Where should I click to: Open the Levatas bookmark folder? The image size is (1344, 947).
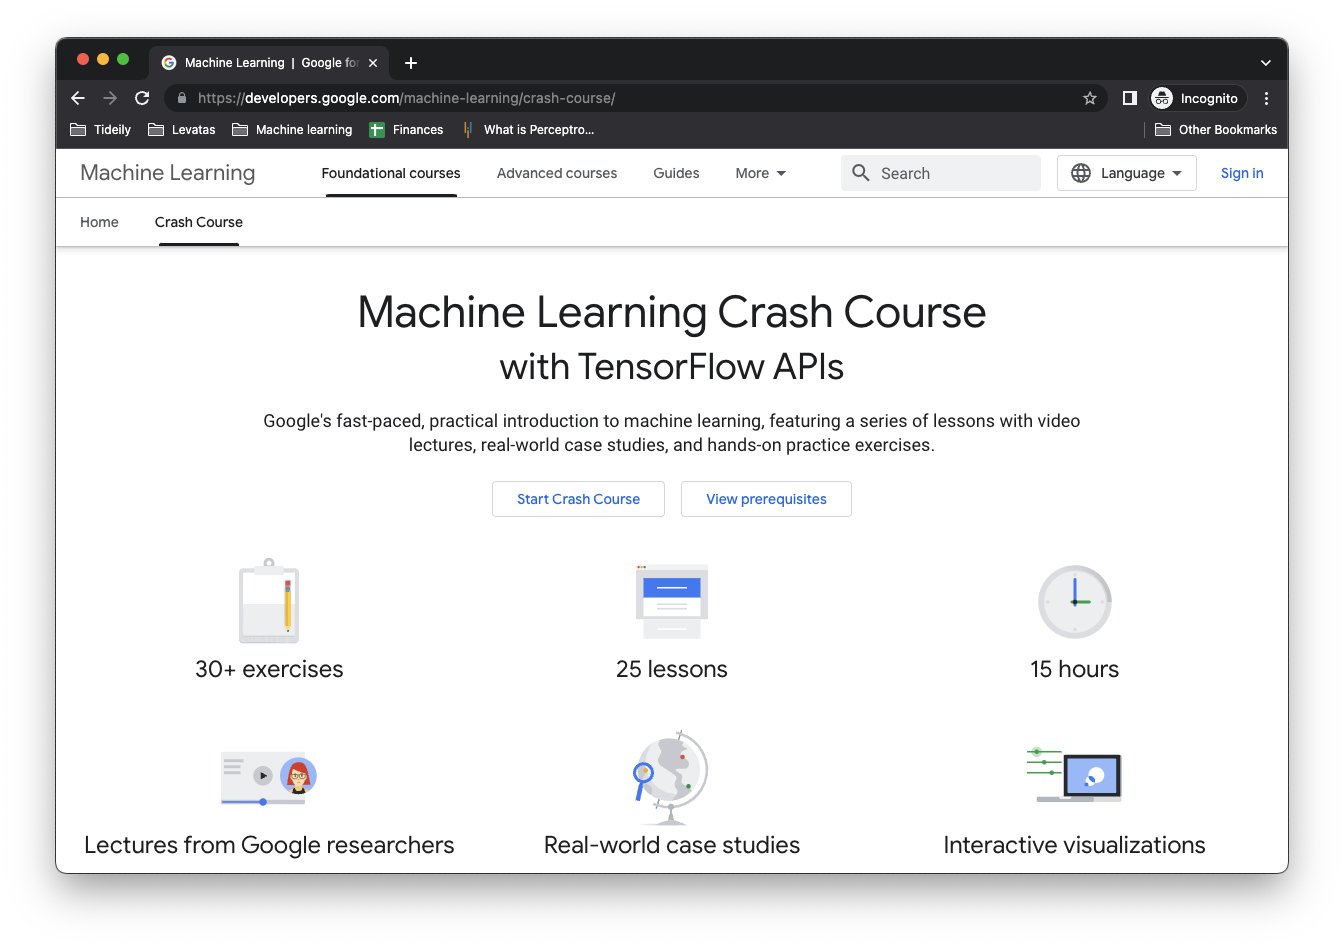pos(182,130)
